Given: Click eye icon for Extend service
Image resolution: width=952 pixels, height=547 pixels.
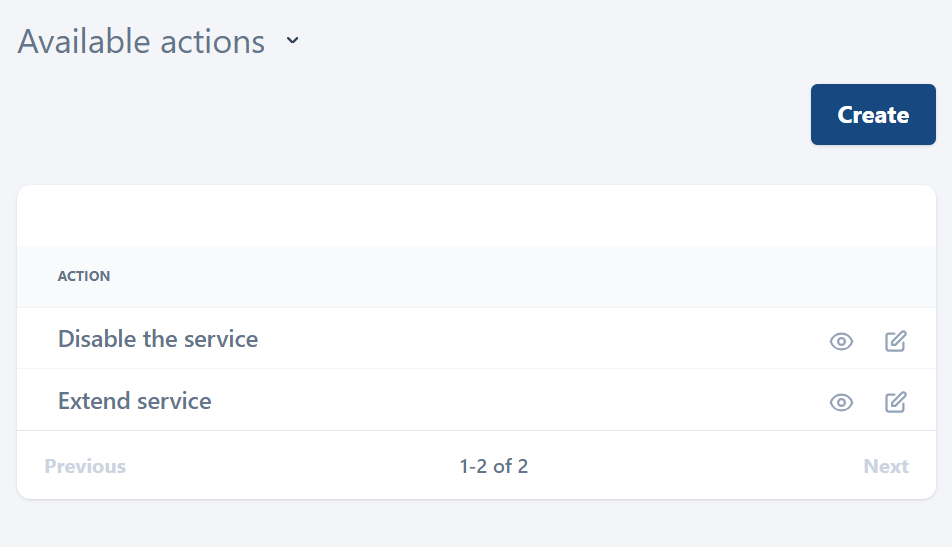Looking at the screenshot, I should [x=841, y=403].
